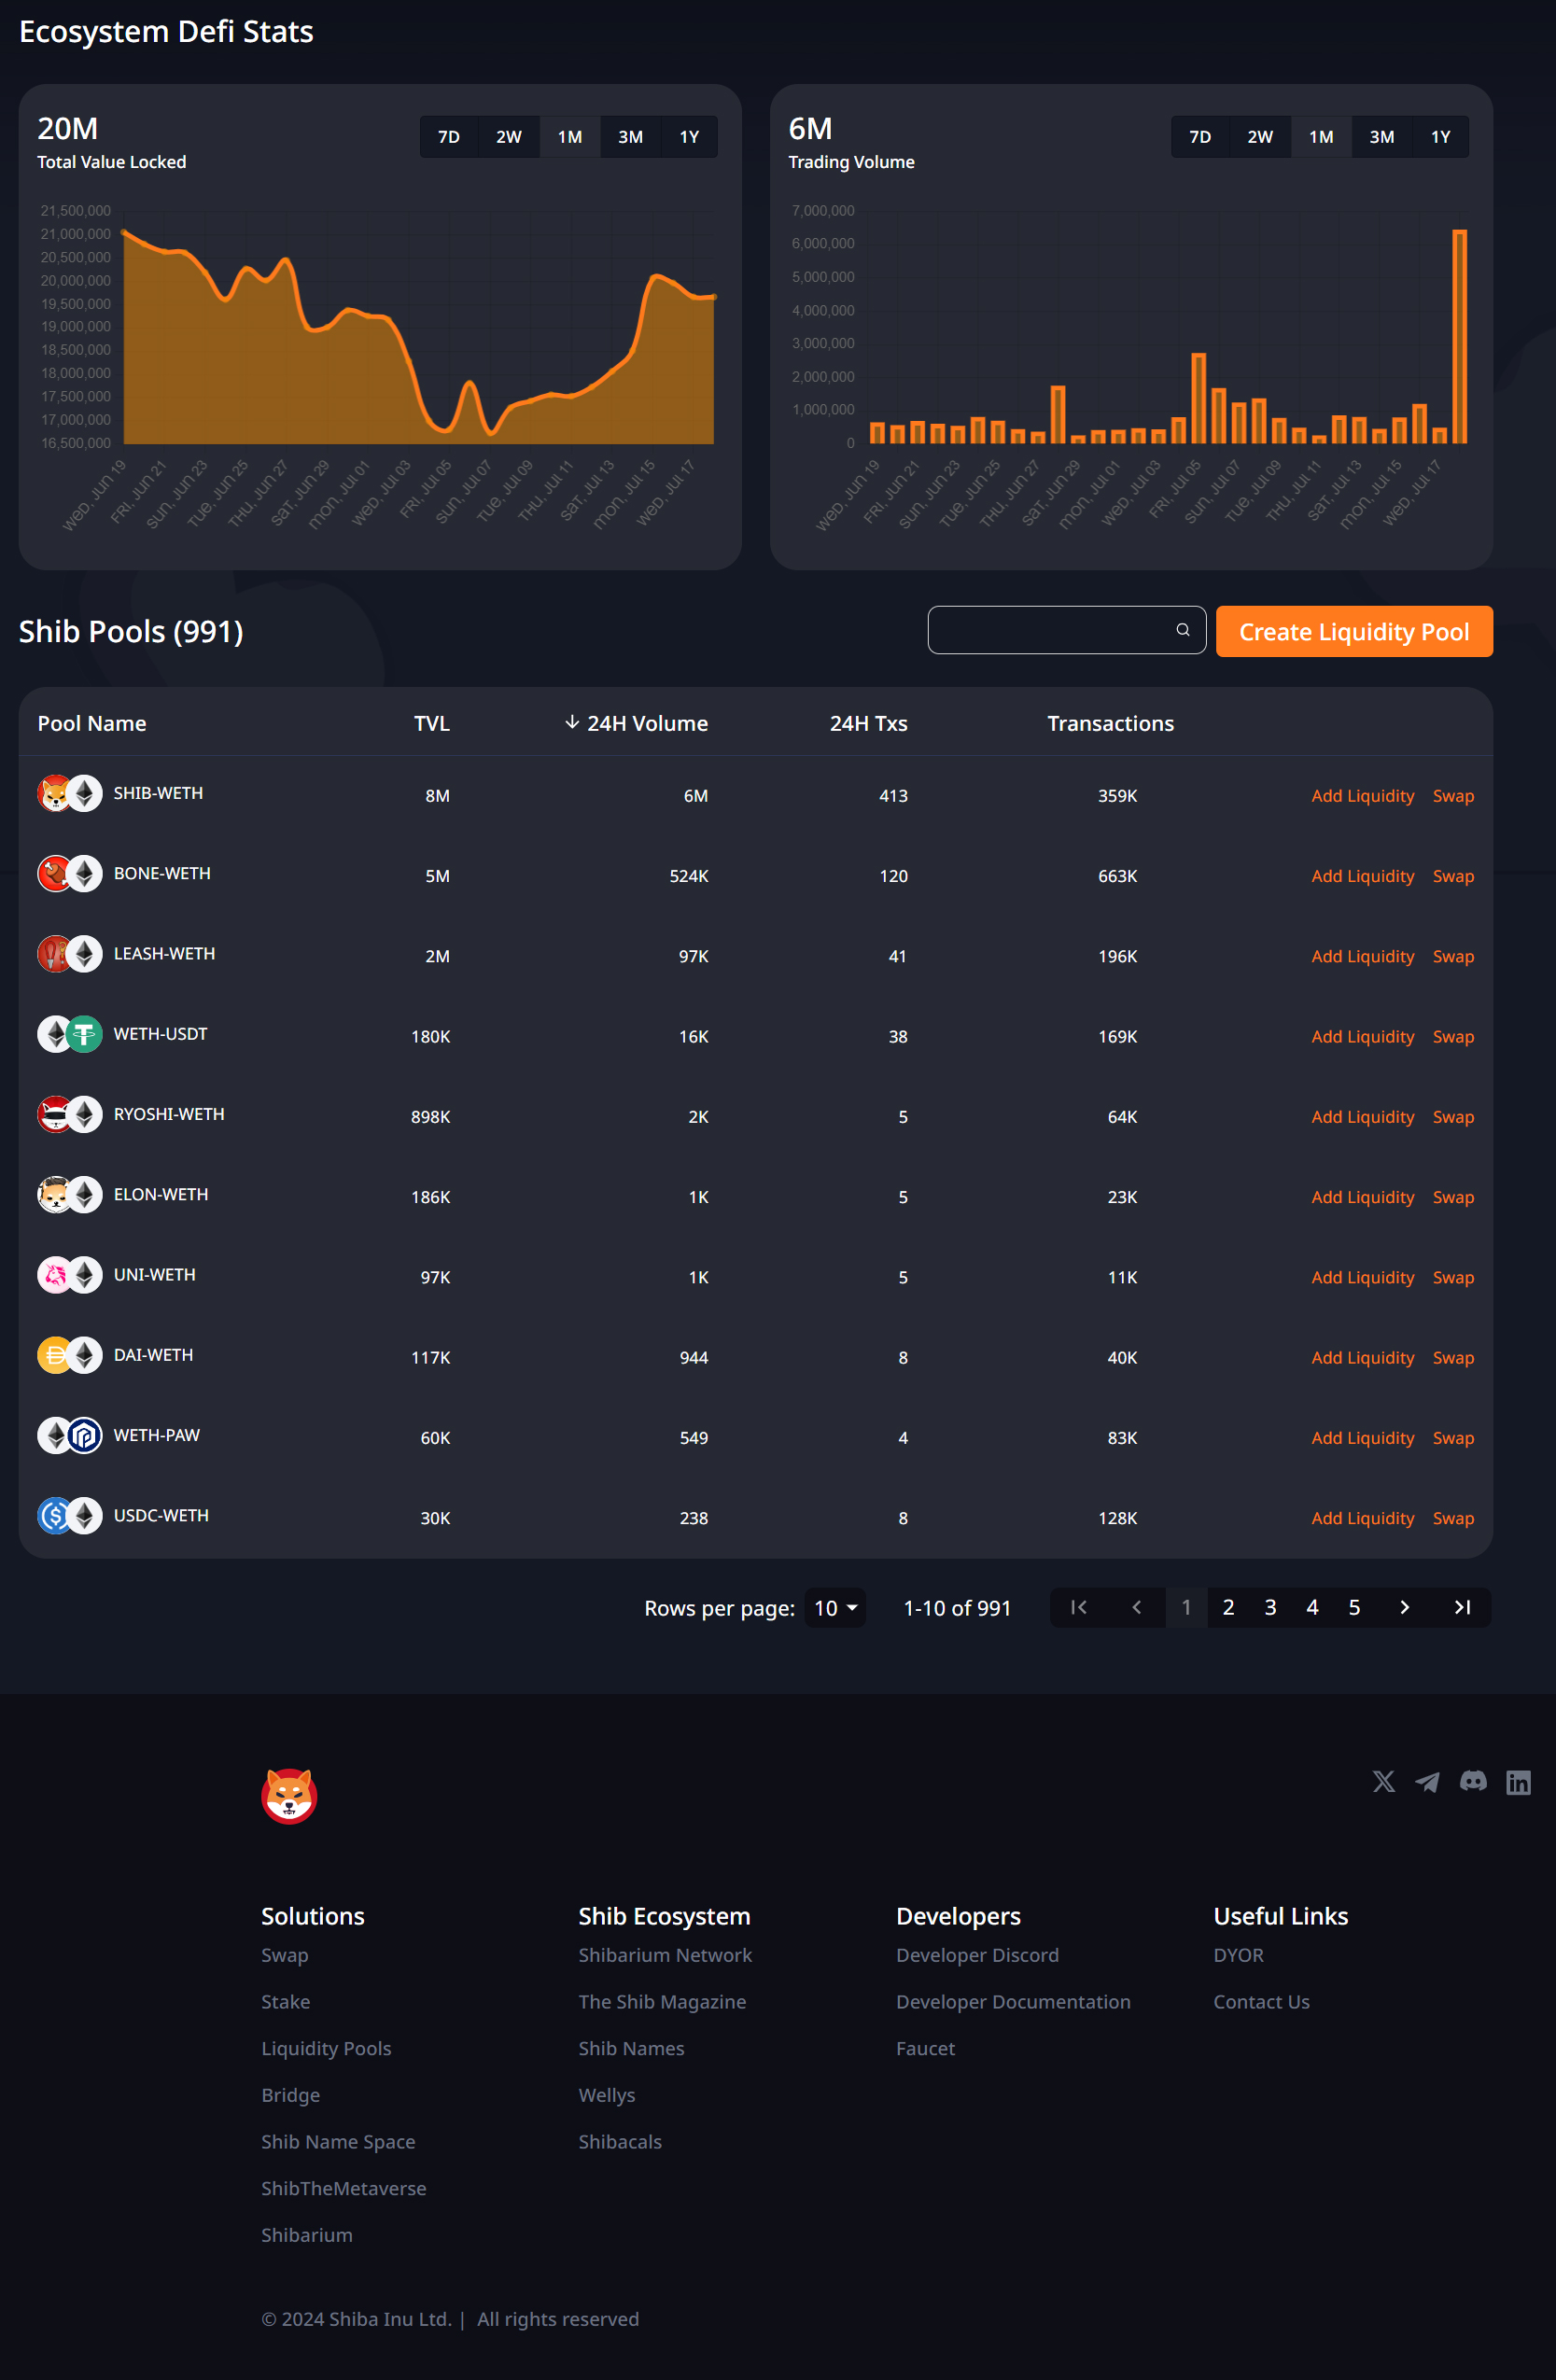Screen dimensions: 1556x2380
Task: Select 7D range for Total Value Locked
Action: tap(449, 137)
